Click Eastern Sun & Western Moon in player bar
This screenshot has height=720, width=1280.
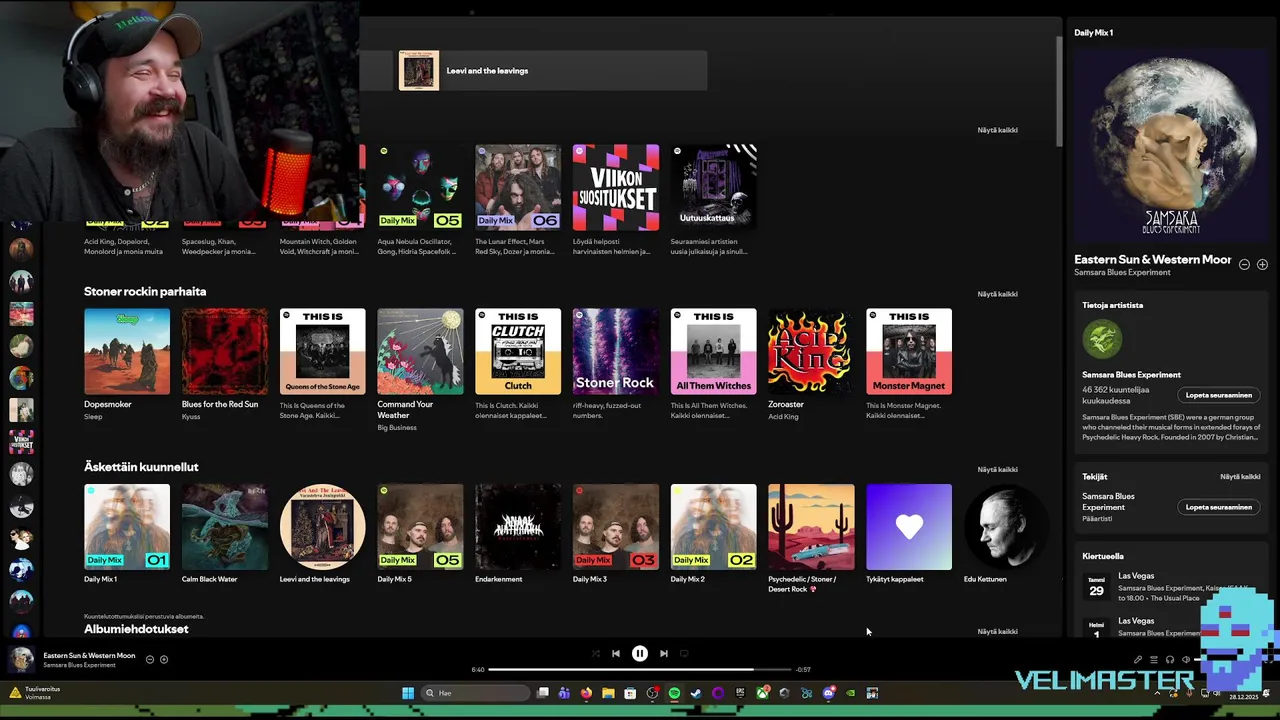89,656
